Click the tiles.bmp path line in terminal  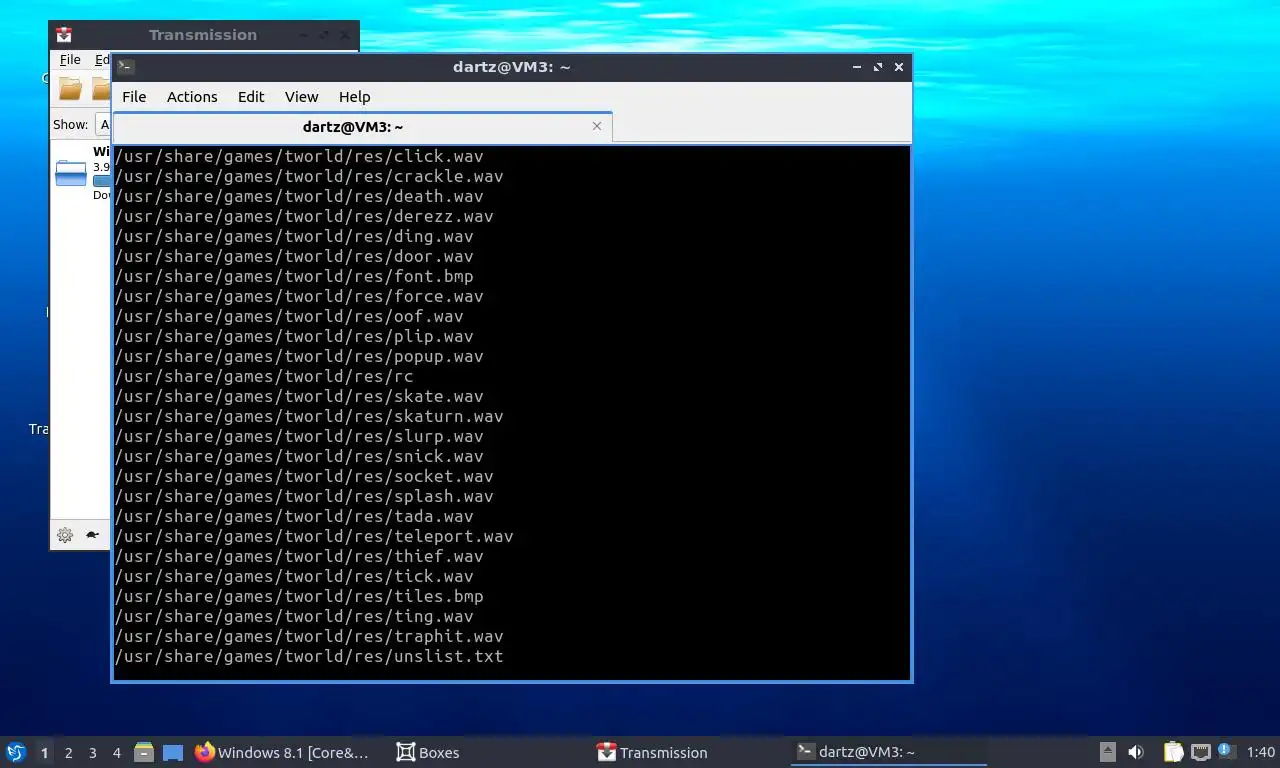[x=299, y=597]
